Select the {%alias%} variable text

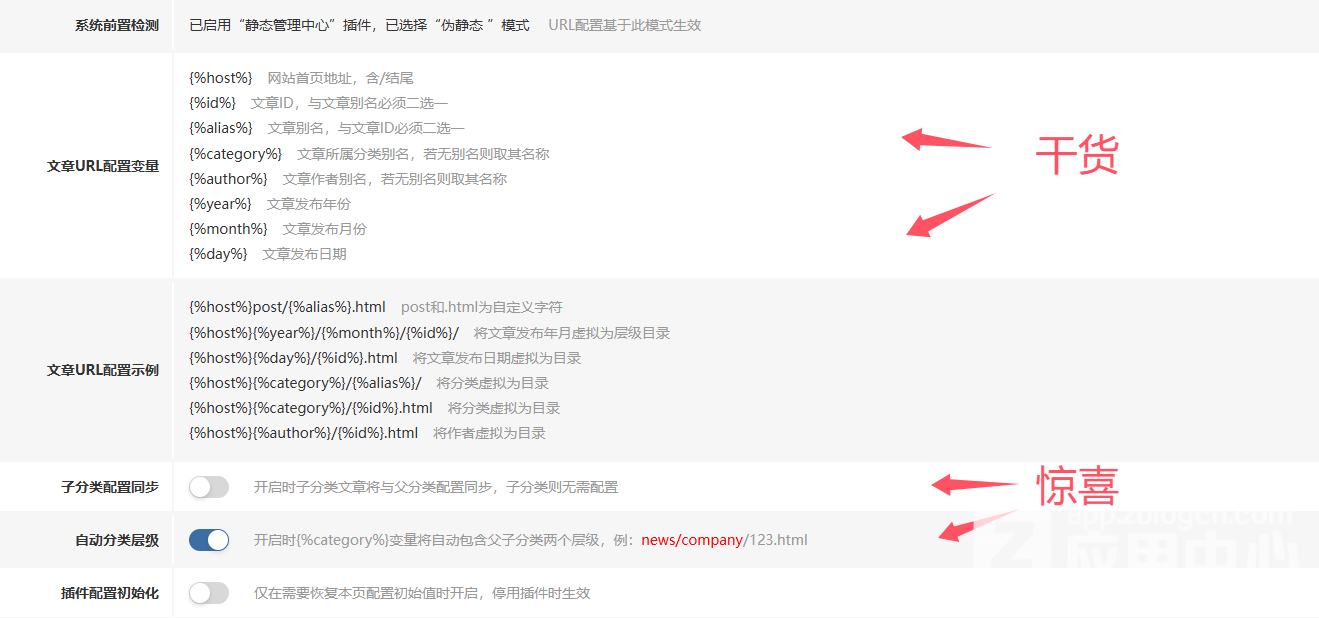221,128
